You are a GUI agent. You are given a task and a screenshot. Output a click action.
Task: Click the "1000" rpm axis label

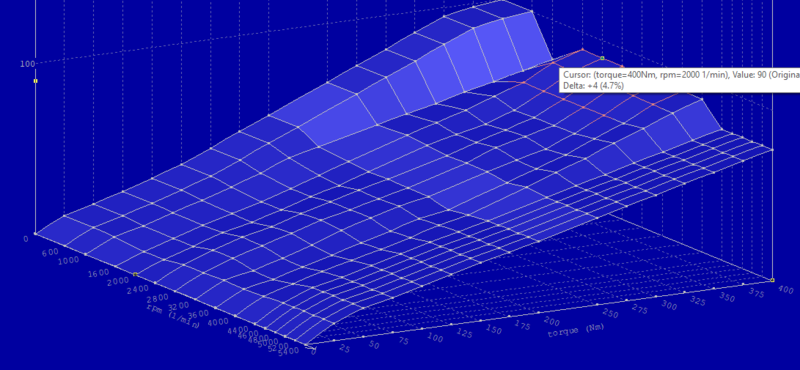69,260
